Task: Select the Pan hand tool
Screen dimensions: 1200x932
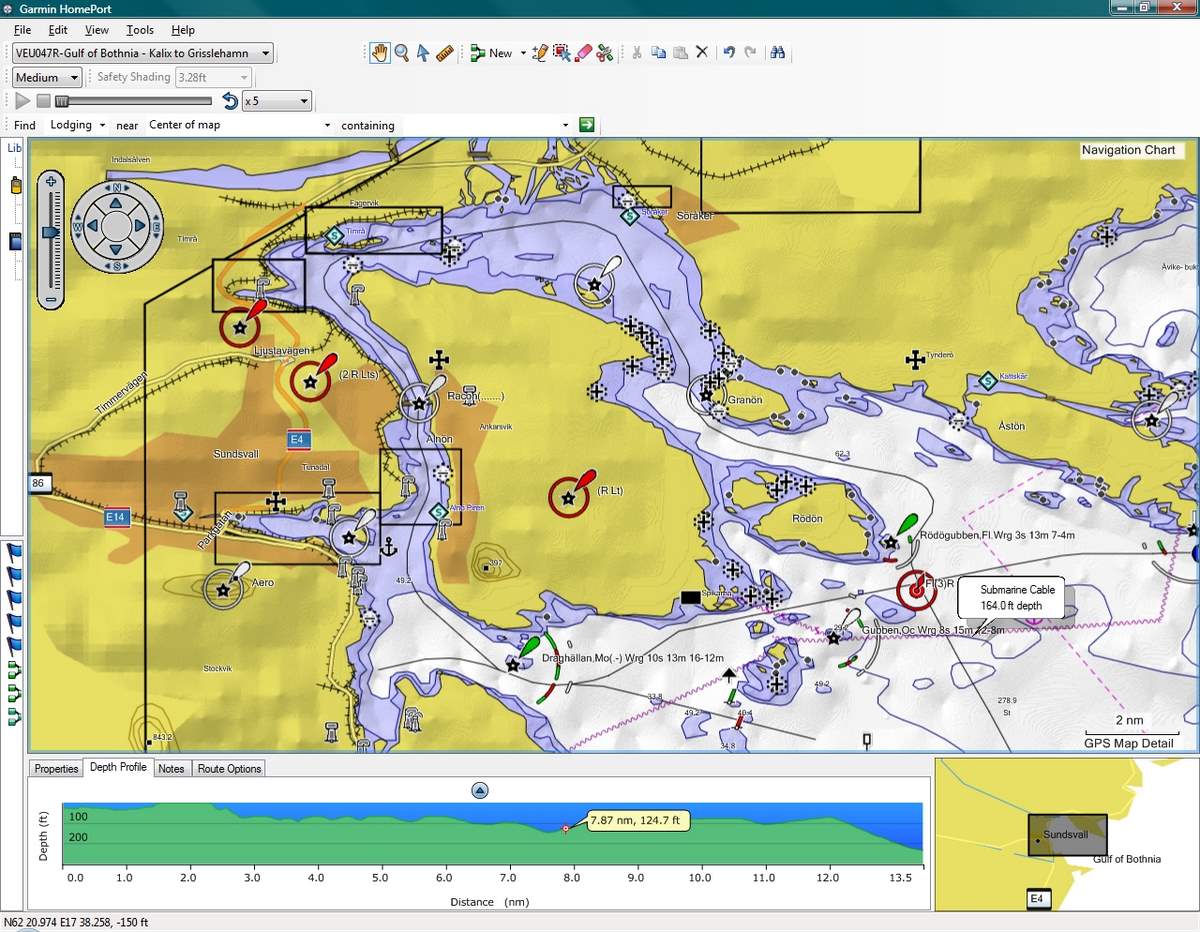Action: (380, 53)
